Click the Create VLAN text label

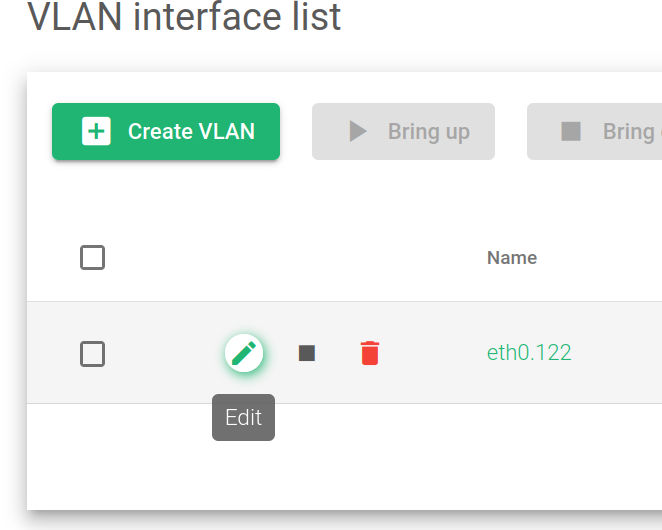[x=191, y=131]
